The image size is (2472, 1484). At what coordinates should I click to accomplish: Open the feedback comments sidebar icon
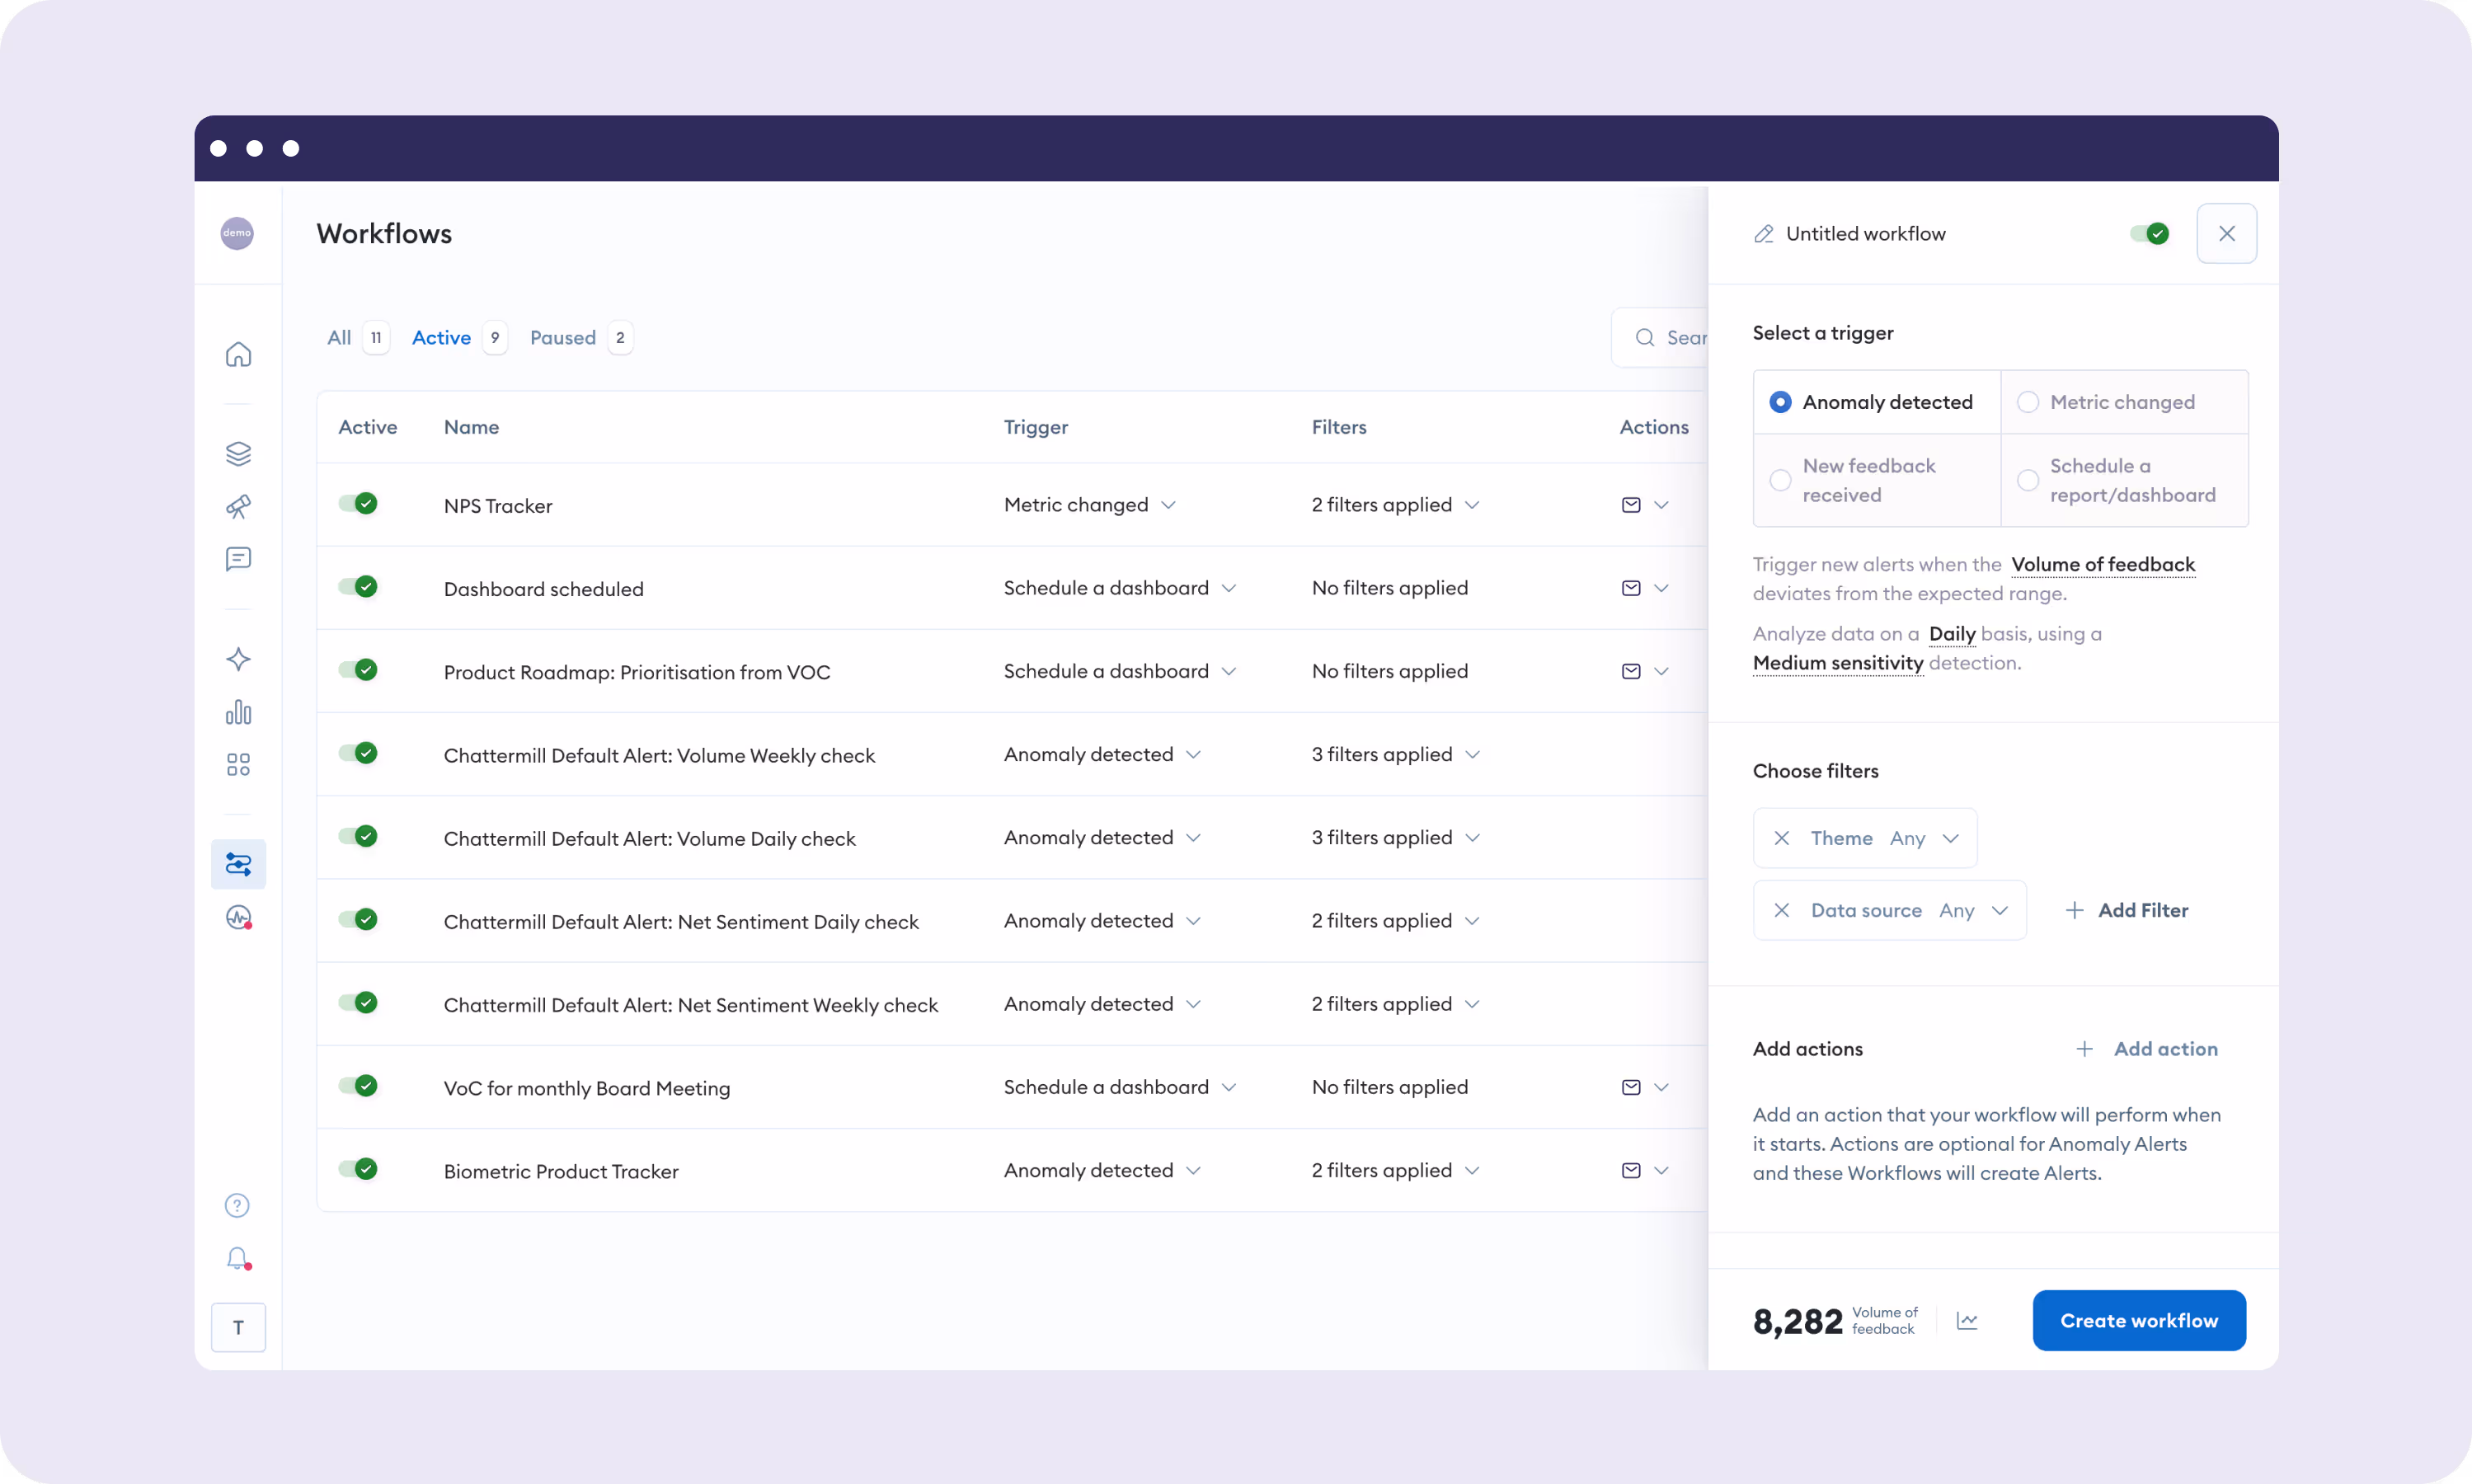coord(238,559)
